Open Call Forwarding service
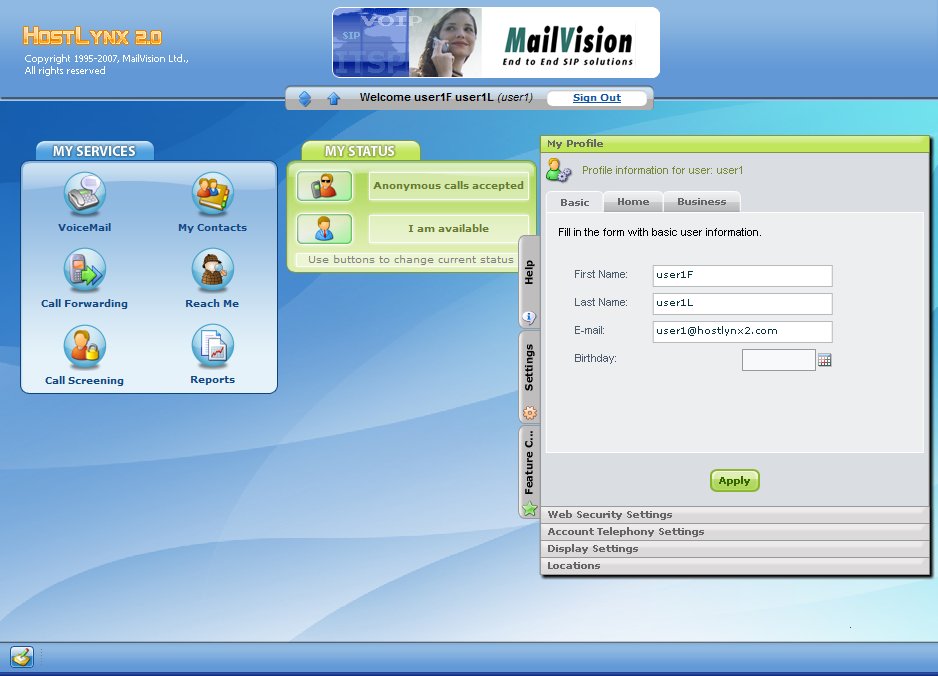938x676 pixels. click(x=85, y=270)
